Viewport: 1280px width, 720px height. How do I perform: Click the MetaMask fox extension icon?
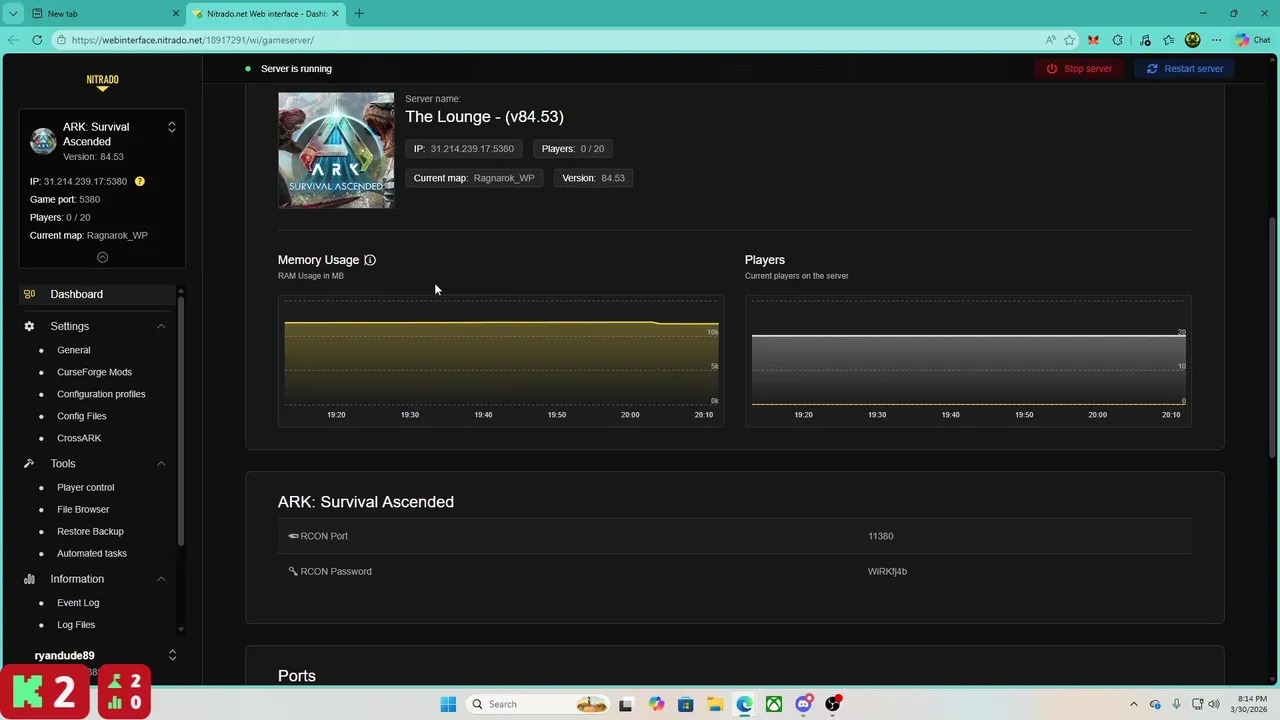point(1093,40)
